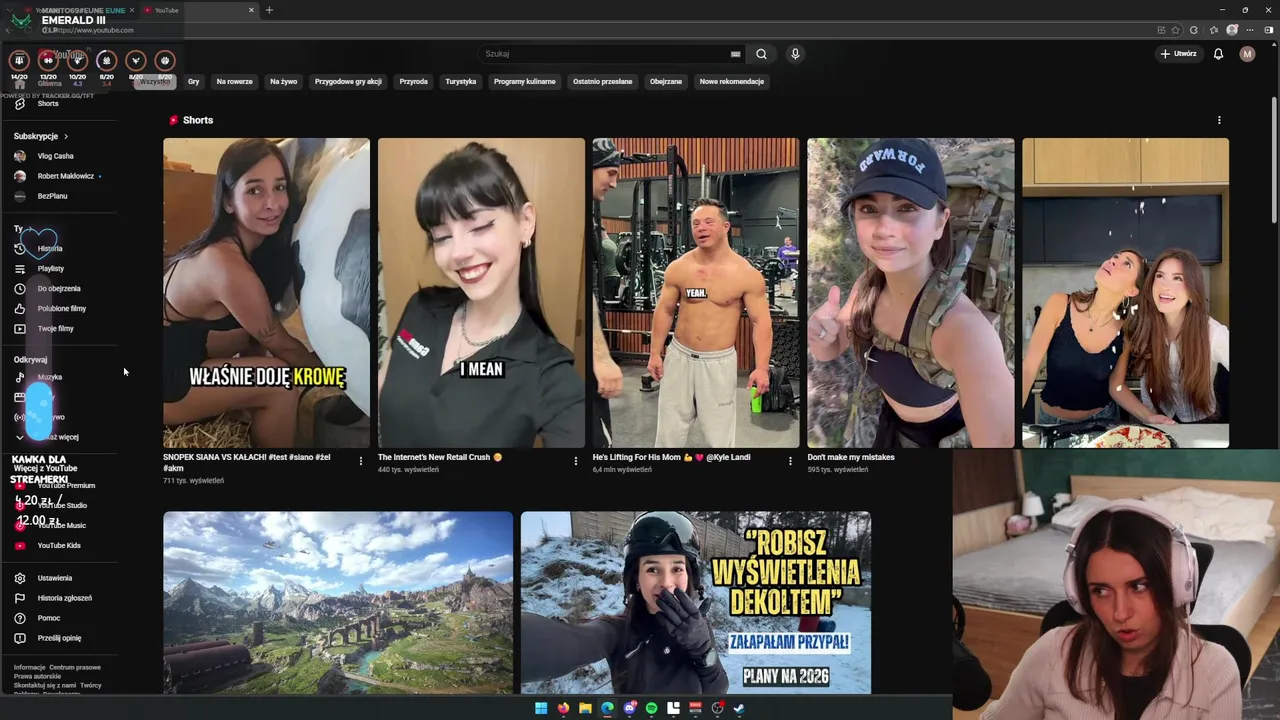Select the Nowe rekomendacje chip
Viewport: 1280px width, 720px height.
(732, 82)
